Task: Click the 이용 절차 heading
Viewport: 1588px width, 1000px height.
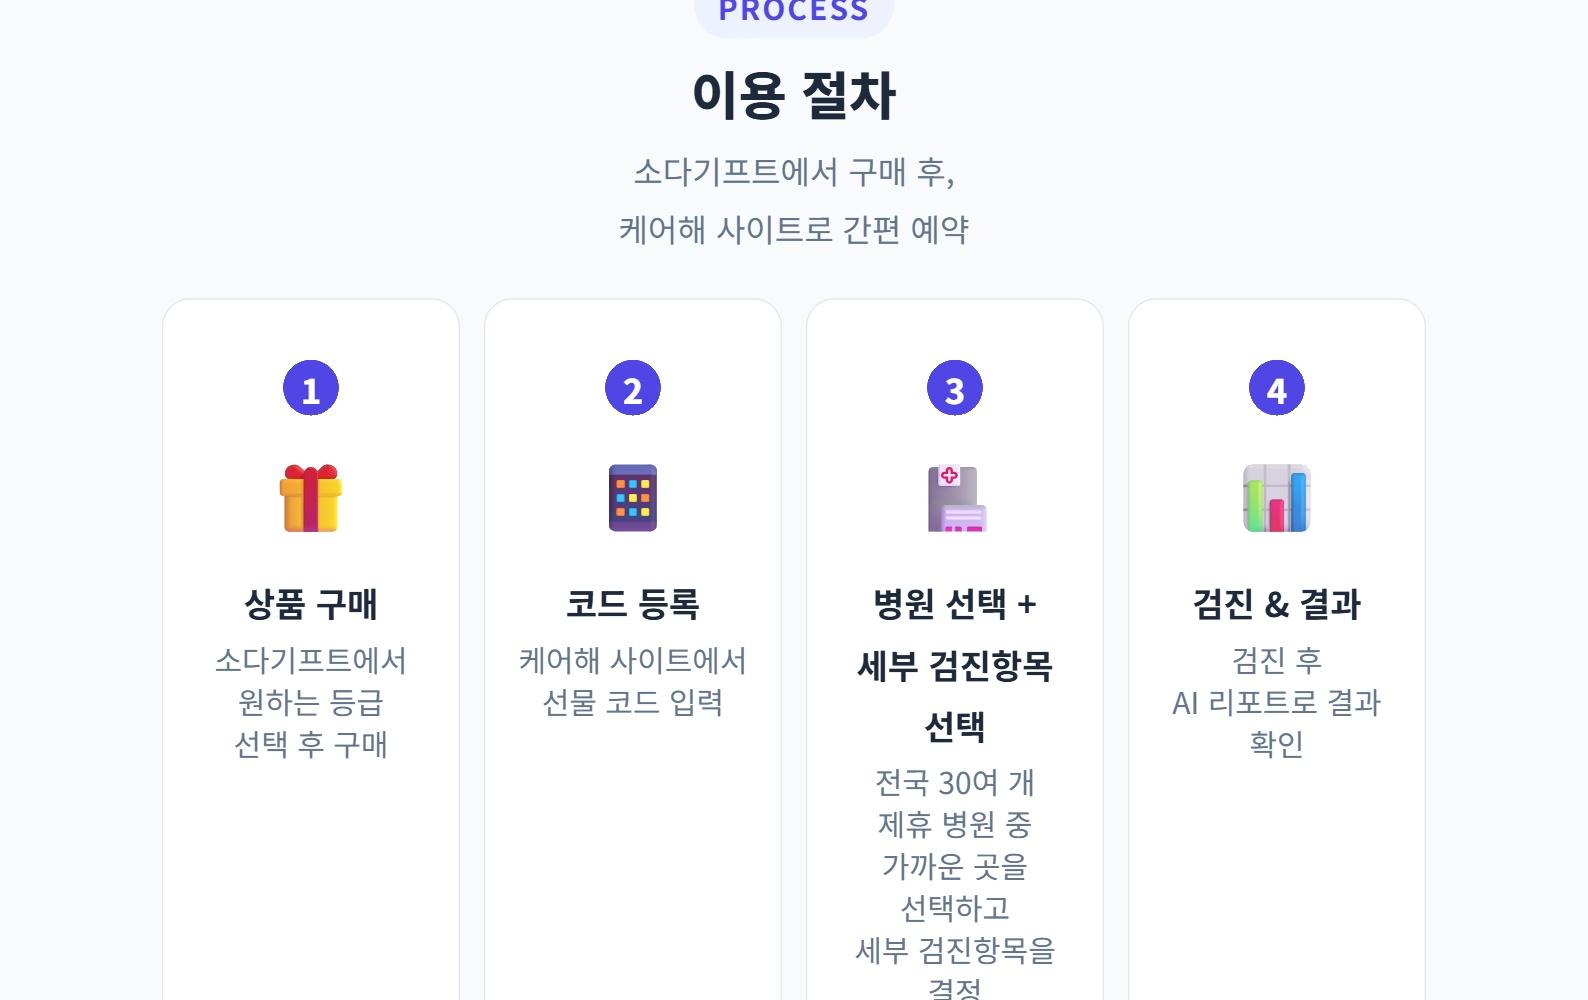Action: [794, 96]
